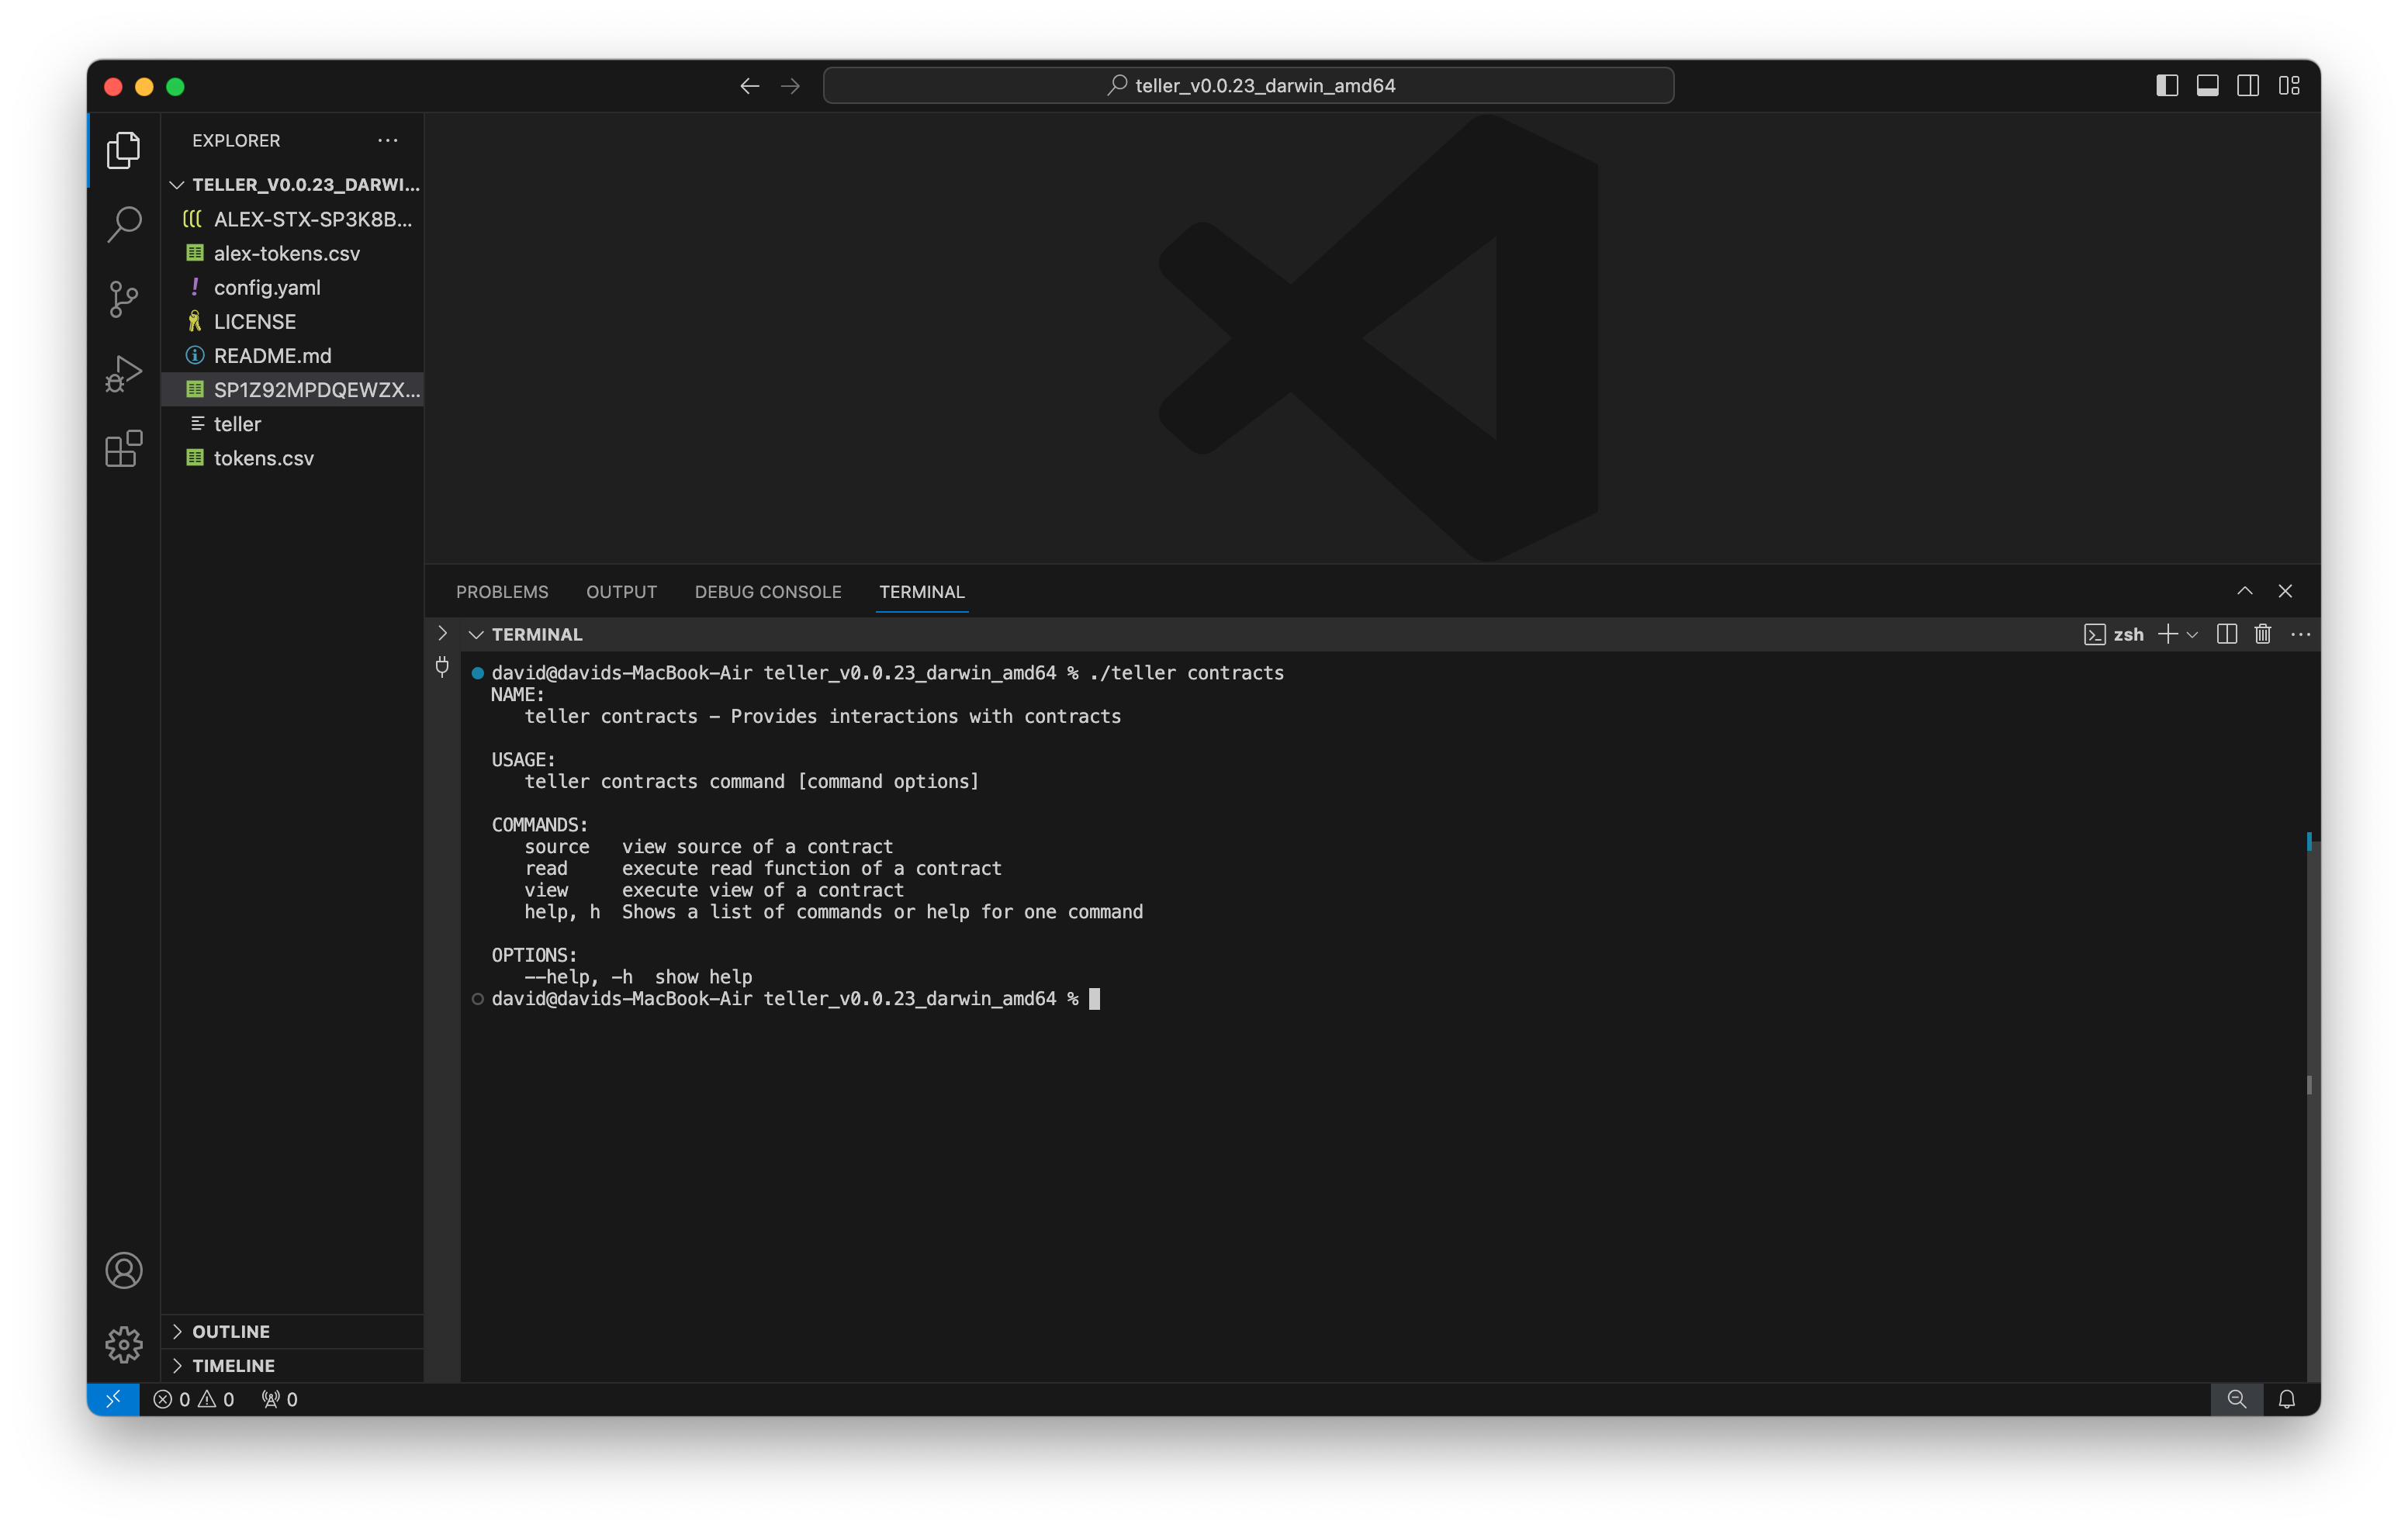
Task: Toggle the panel visibility
Action: point(2207,85)
